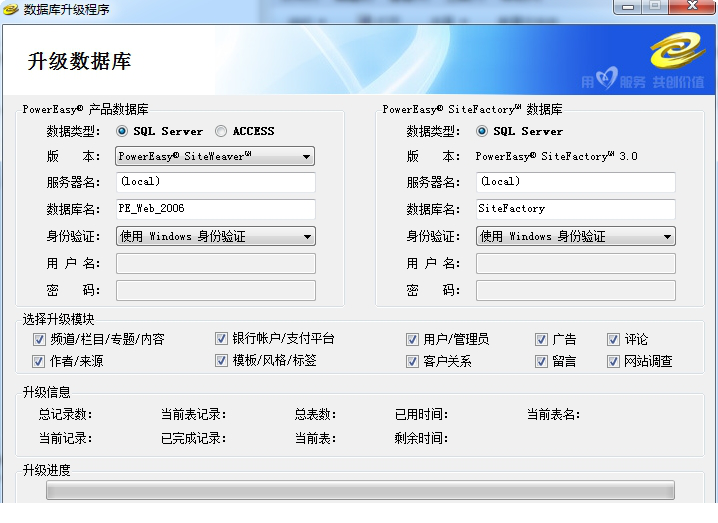Viewport: 718px width, 523px height.
Task: Open the PowerEasy SiteWeaver version dropdown
Action: click(215, 156)
